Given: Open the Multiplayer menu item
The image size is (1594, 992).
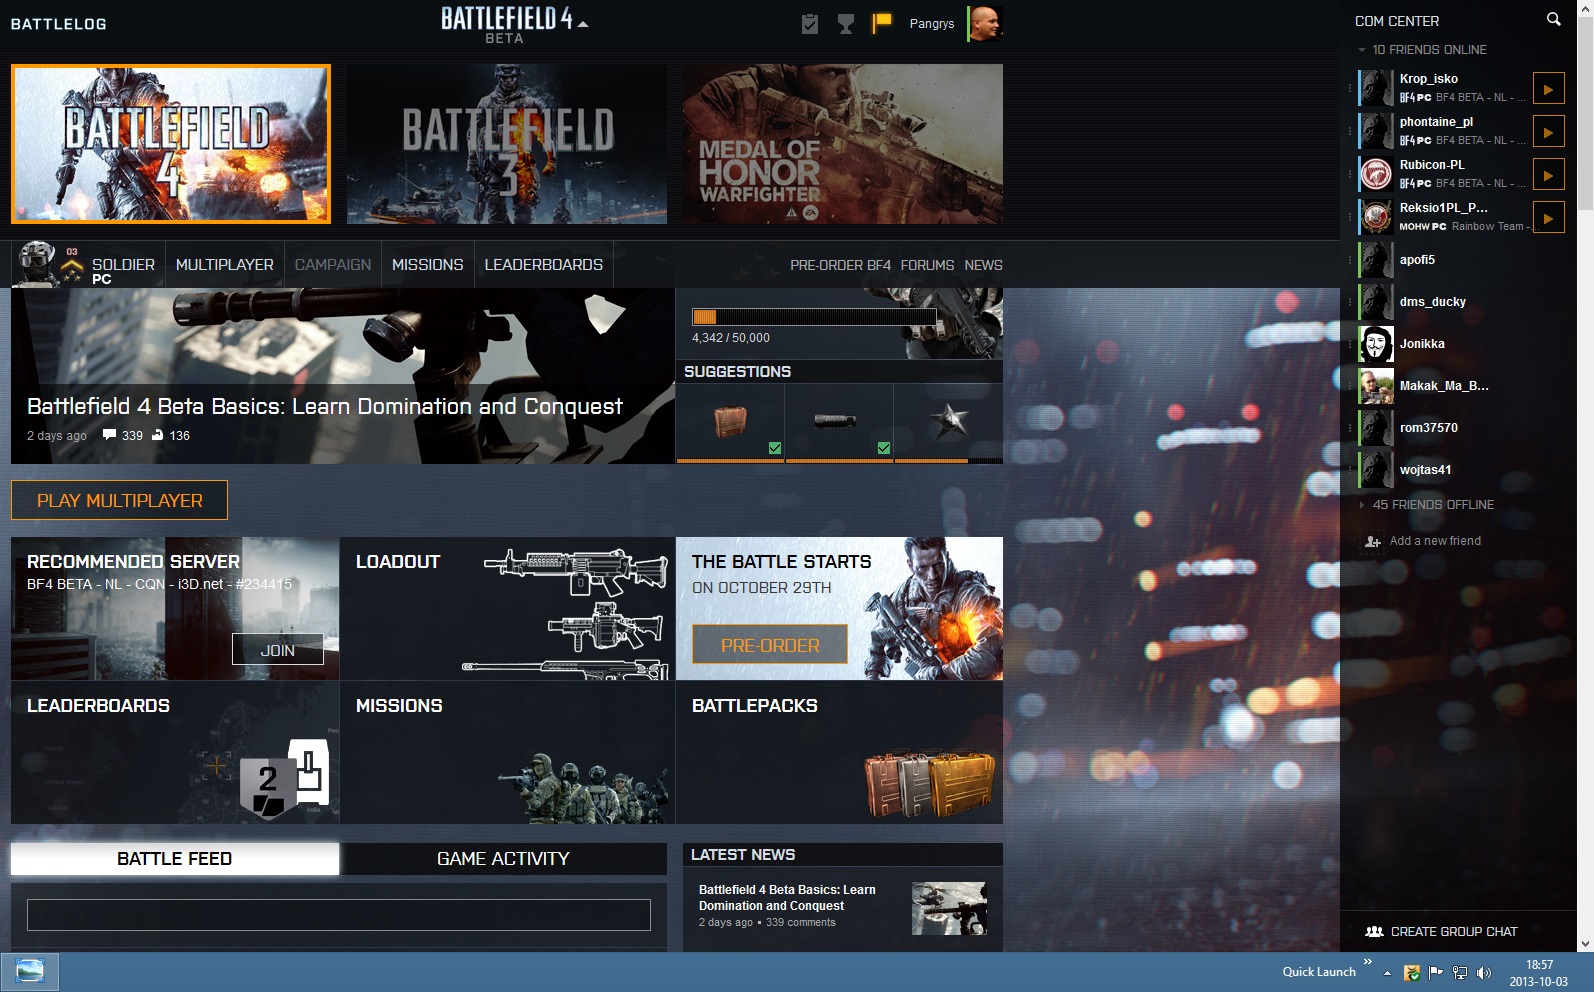Looking at the screenshot, I should pyautogui.click(x=224, y=265).
